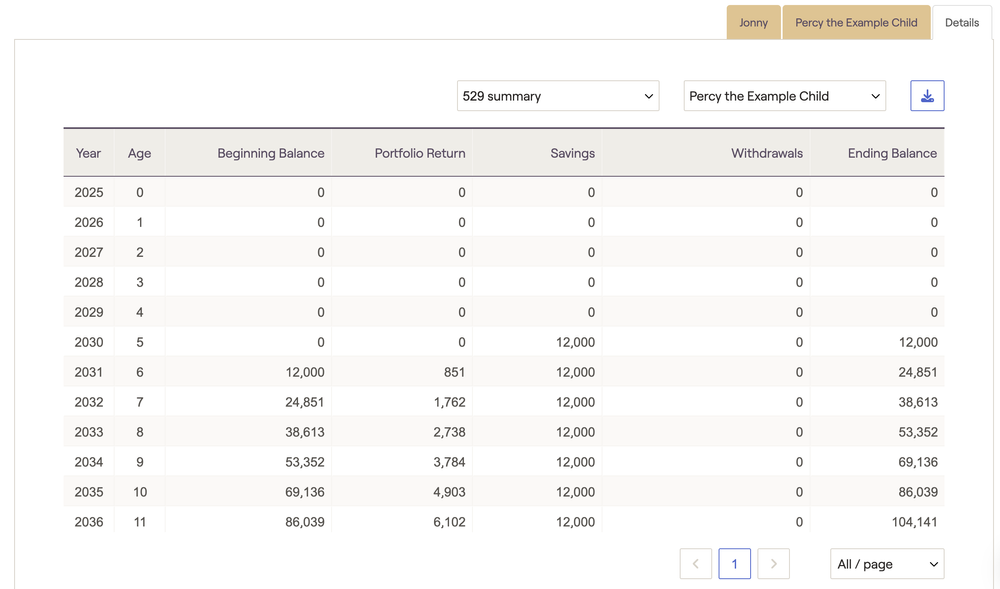Switch to the Jonny tab
Viewport: 1000px width, 589px height.
[753, 22]
